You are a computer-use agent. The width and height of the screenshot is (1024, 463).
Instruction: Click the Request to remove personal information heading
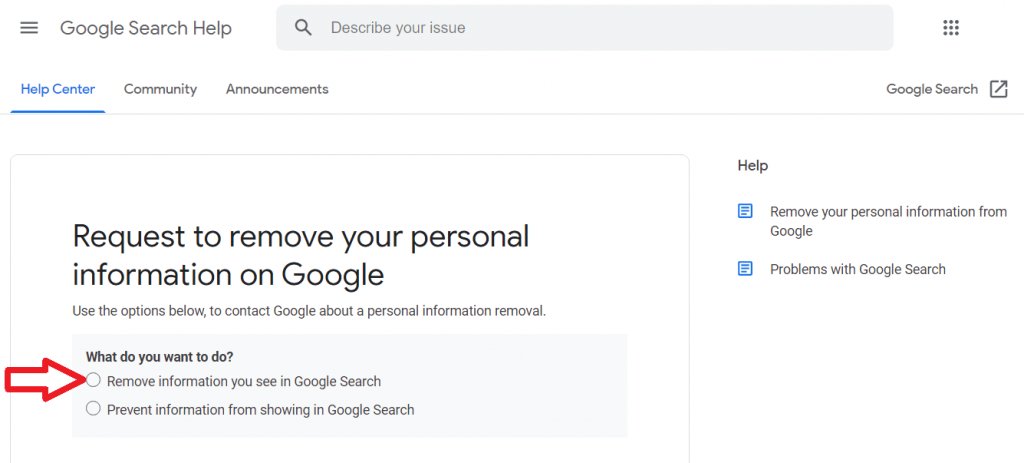click(x=300, y=255)
